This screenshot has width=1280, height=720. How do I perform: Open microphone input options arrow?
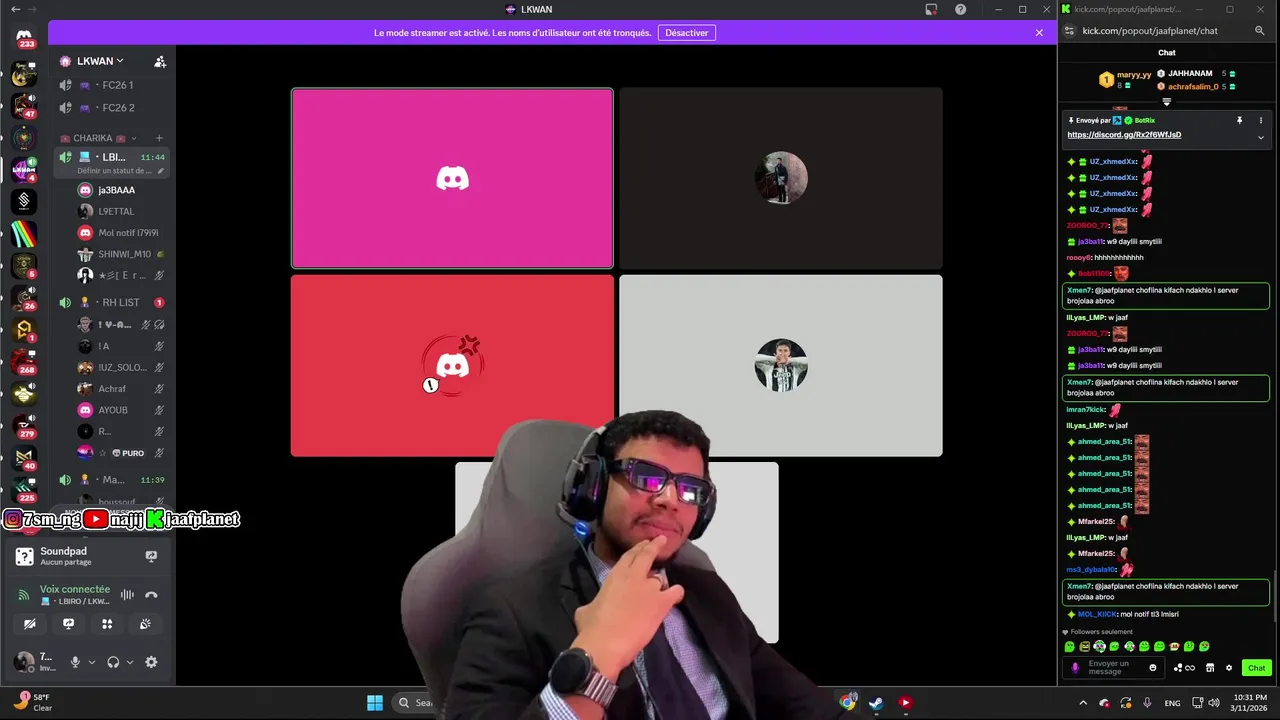pos(92,662)
